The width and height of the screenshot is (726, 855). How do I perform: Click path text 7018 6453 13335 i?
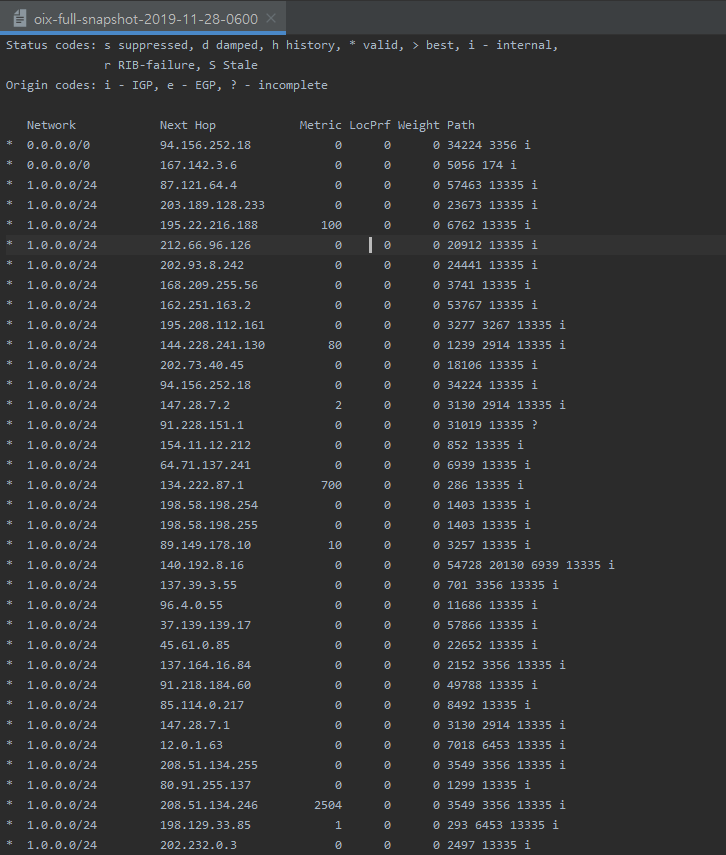point(506,745)
